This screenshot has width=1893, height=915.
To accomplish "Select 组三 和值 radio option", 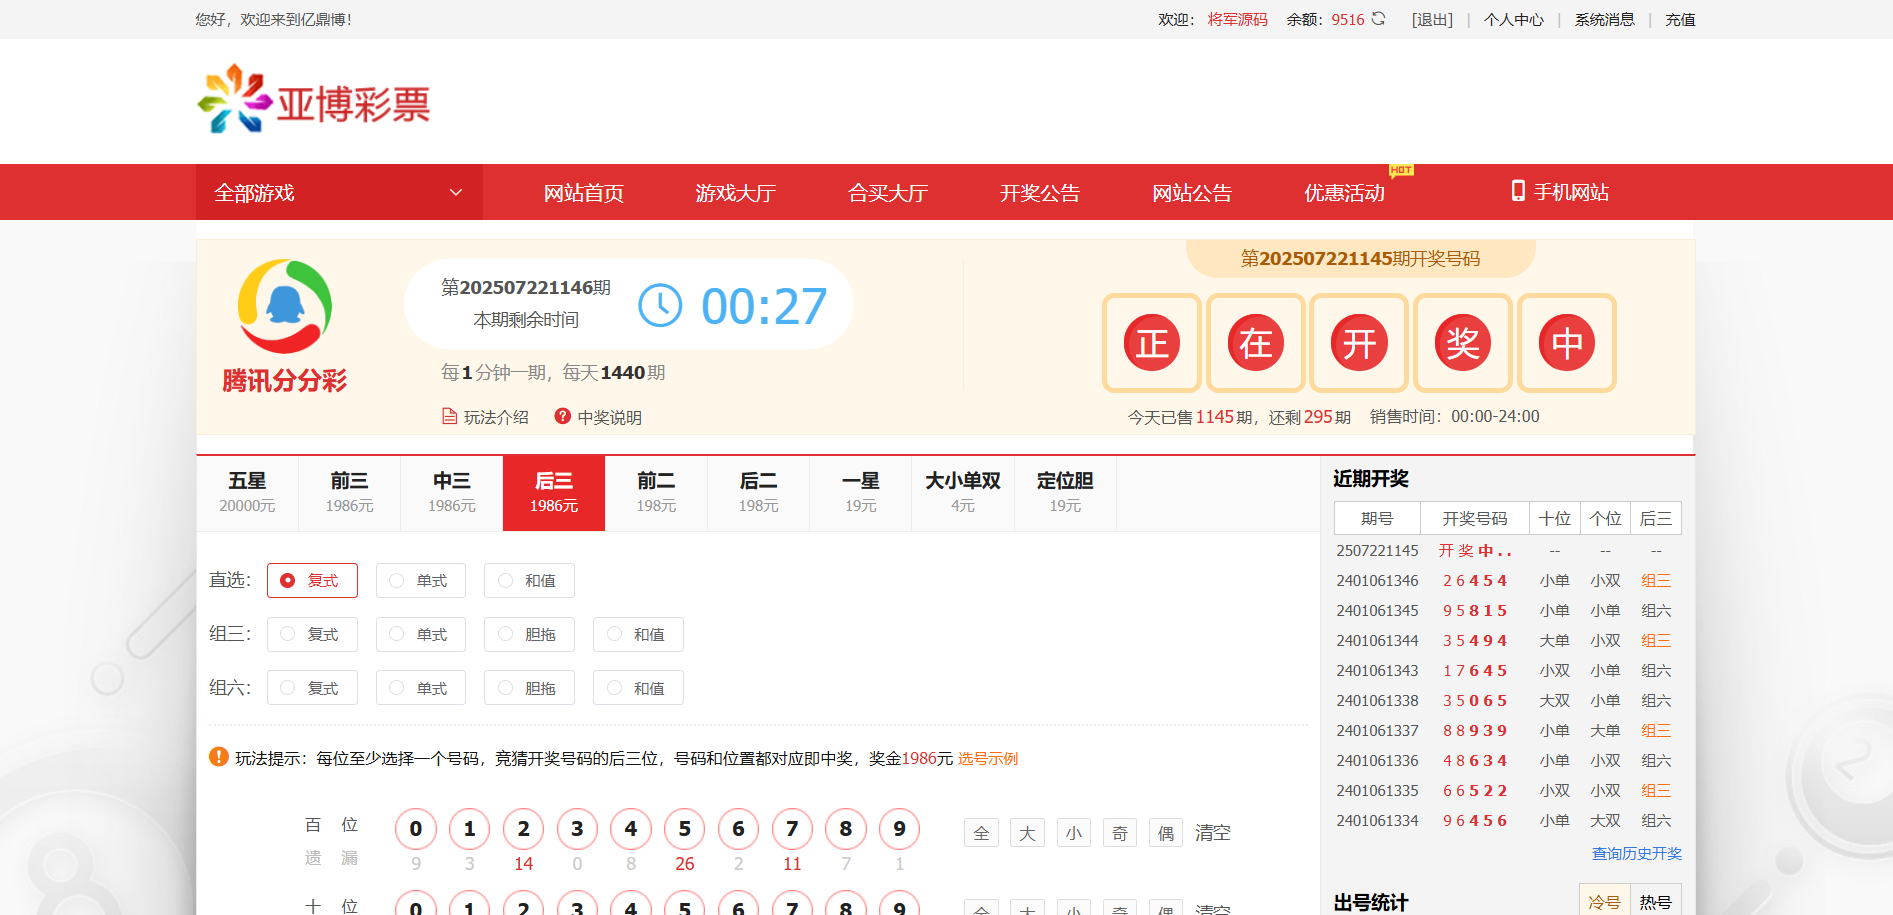I will [x=638, y=635].
